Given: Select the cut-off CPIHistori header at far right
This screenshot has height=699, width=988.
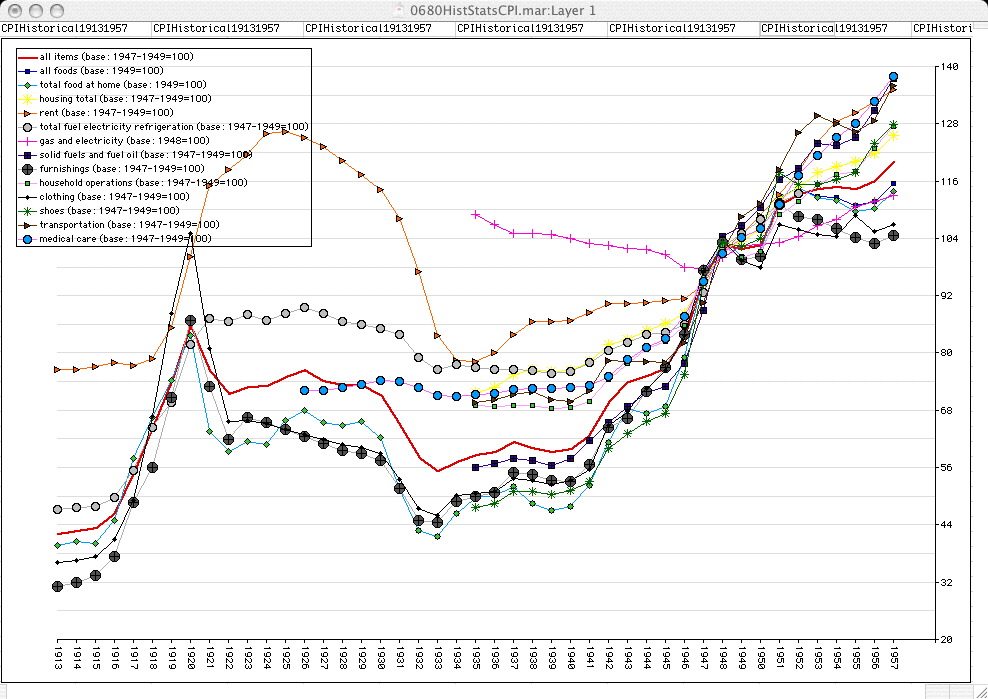Looking at the screenshot, I should point(948,28).
